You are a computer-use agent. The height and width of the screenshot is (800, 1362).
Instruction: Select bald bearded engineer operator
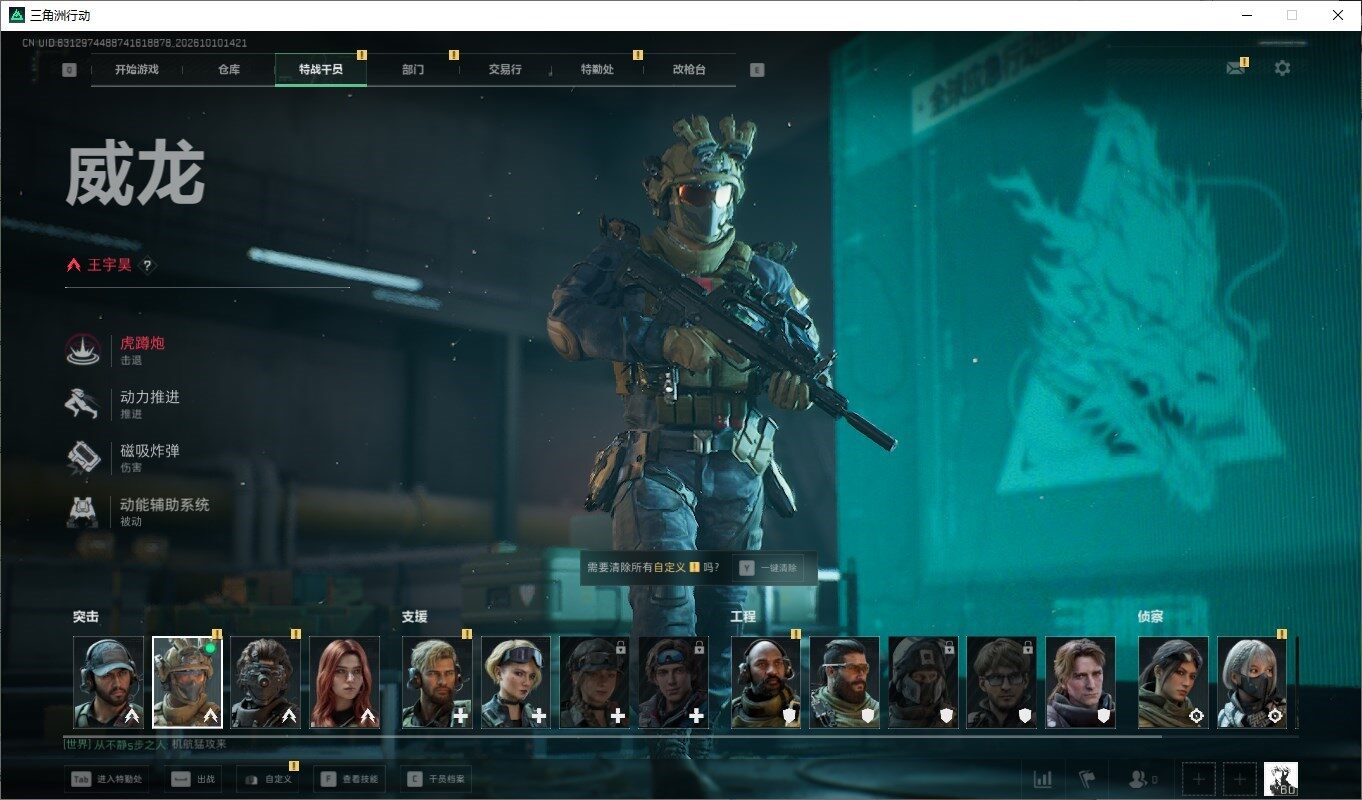coord(766,682)
